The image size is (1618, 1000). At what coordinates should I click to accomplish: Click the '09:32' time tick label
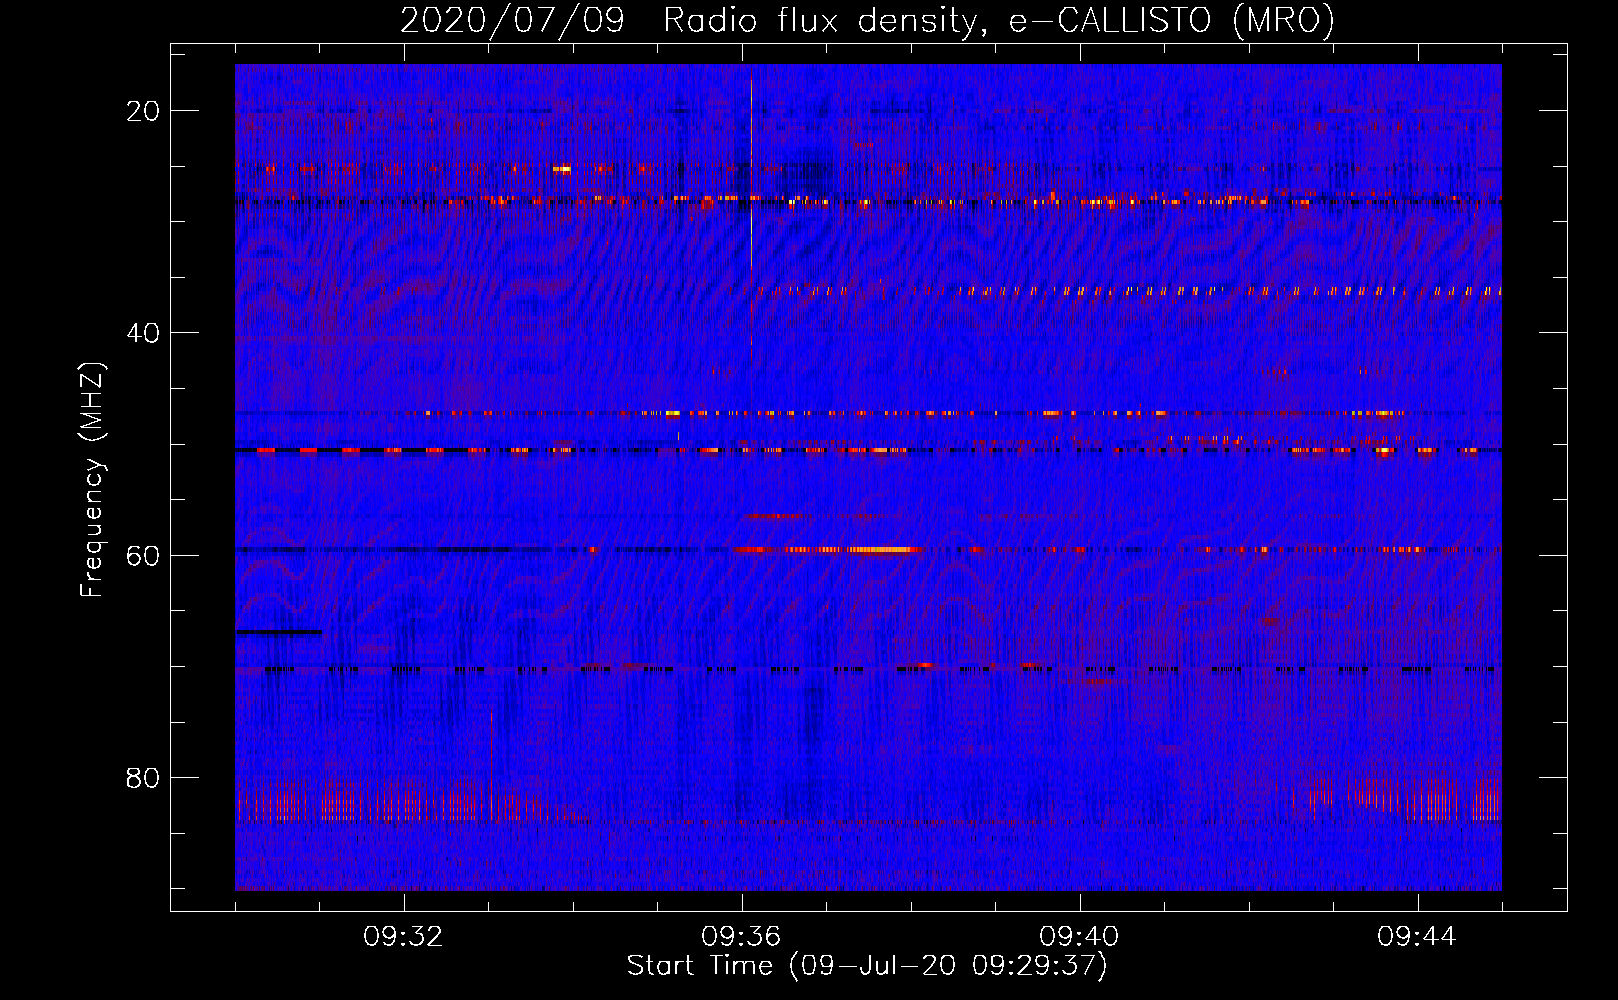coord(404,937)
